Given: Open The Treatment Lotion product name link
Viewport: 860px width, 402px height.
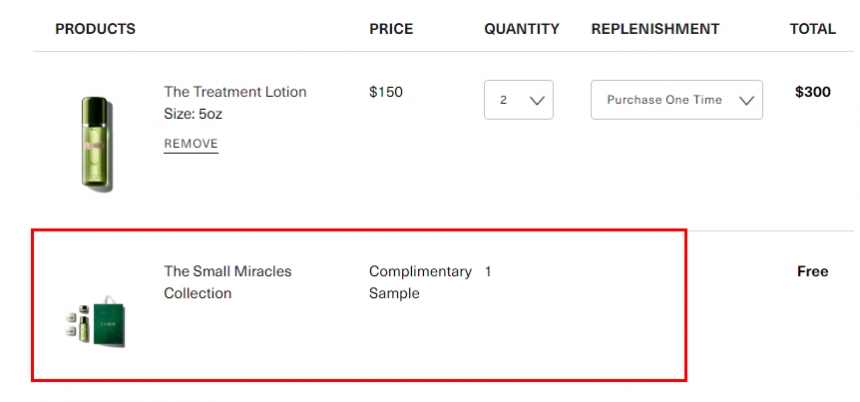Looking at the screenshot, I should click(x=235, y=92).
